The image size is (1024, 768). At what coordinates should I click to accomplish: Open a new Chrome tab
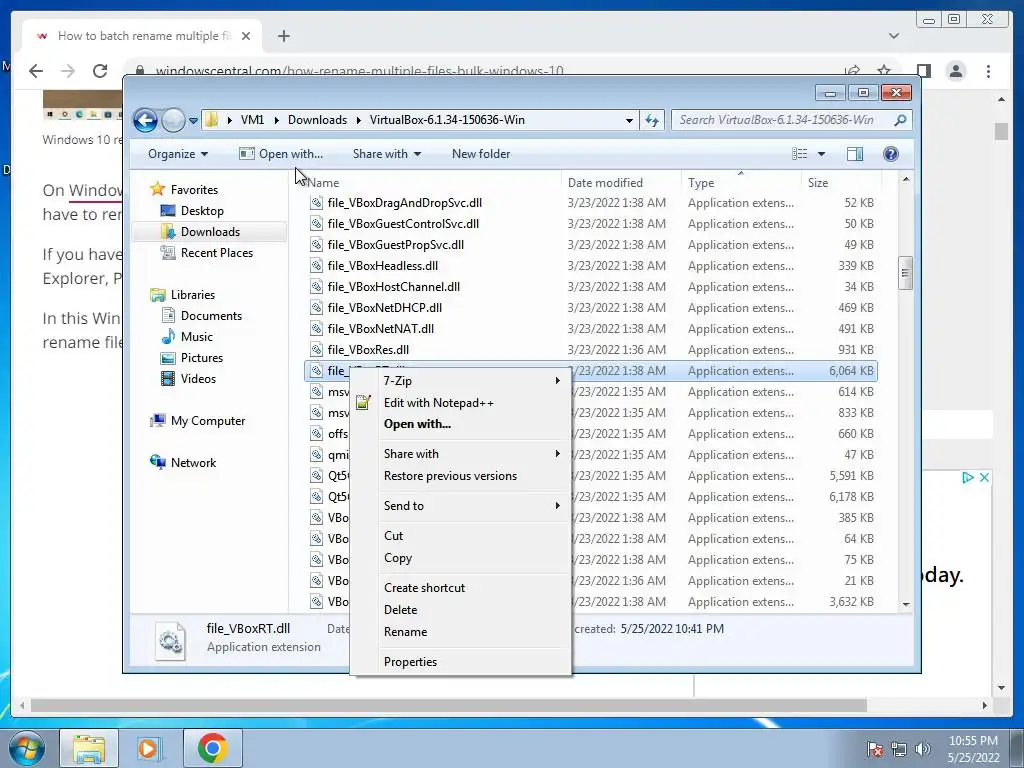click(283, 36)
